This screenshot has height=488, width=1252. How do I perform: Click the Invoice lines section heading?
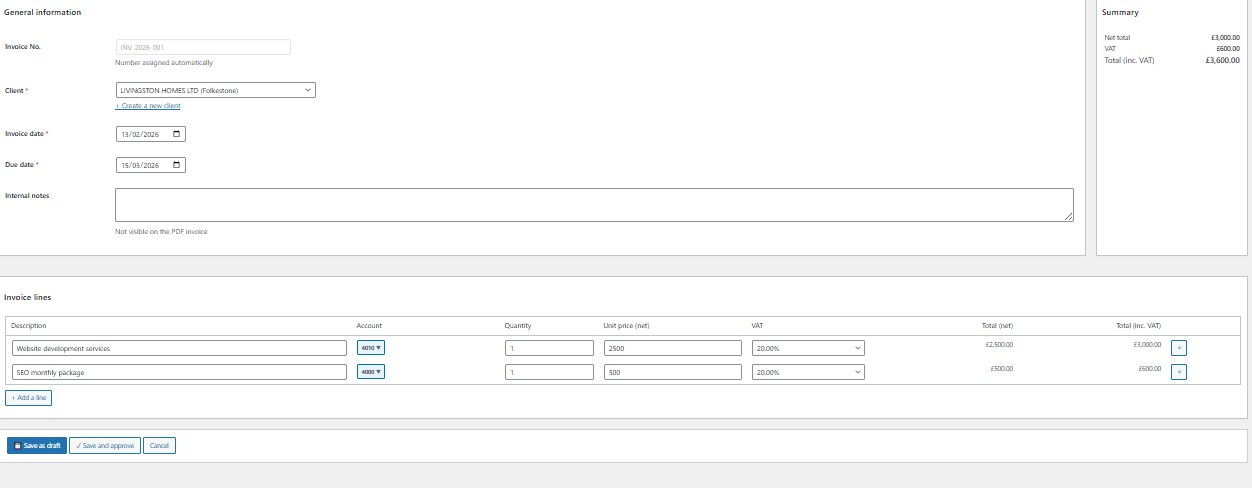pos(28,297)
